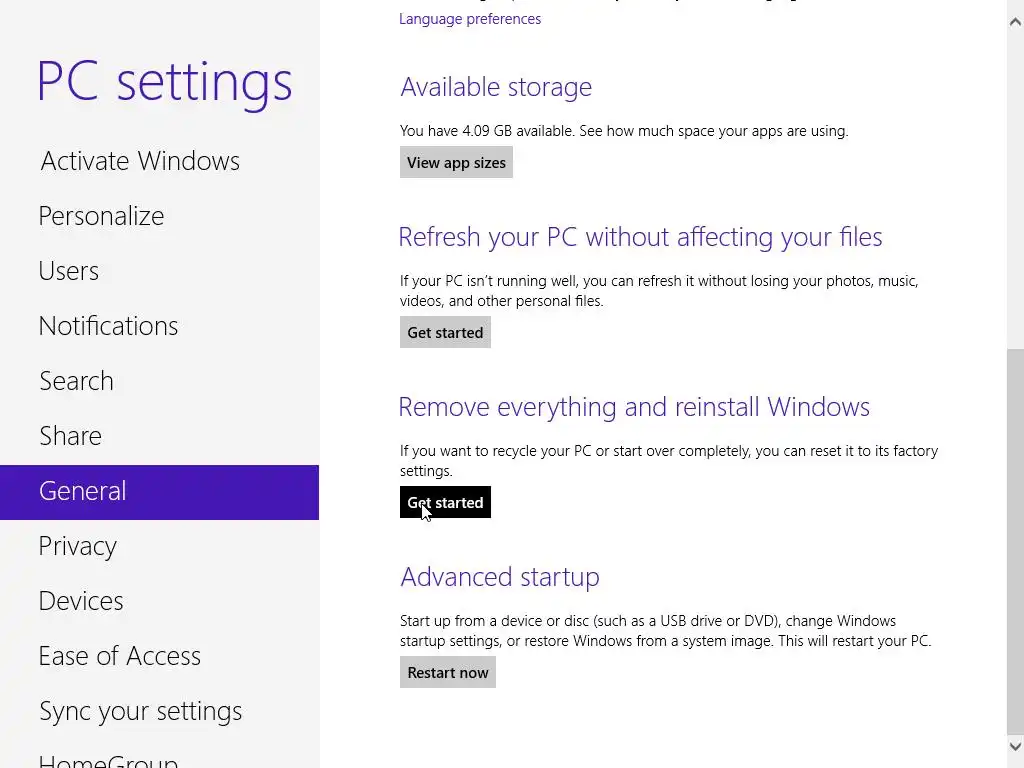1024x768 pixels.
Task: Click Get started under Remove everything
Action: (445, 502)
